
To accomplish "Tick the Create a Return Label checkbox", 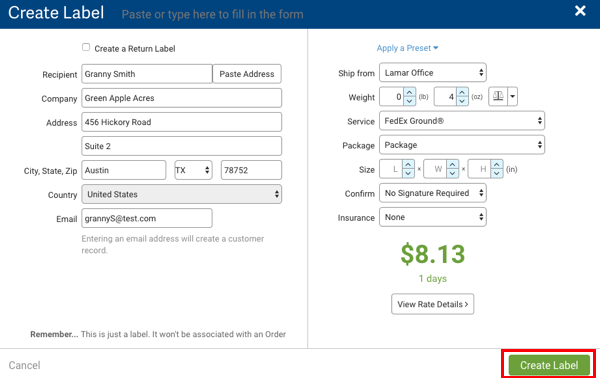I will tap(86, 47).
